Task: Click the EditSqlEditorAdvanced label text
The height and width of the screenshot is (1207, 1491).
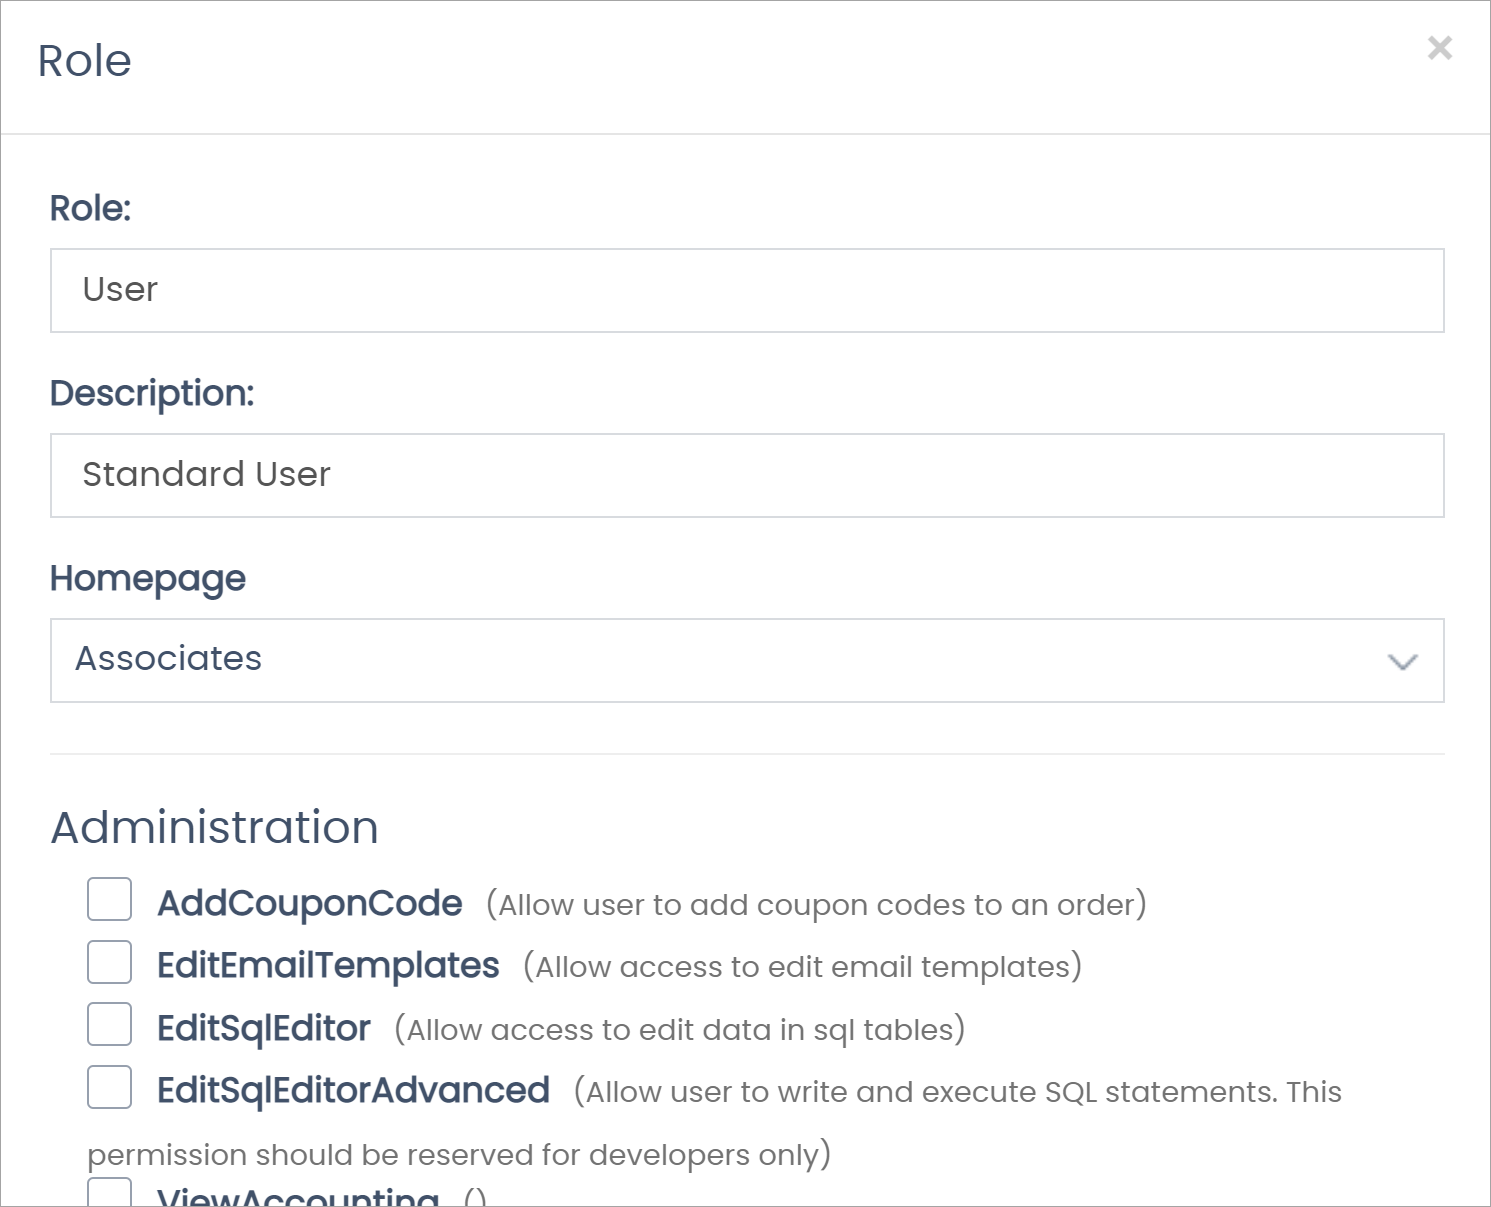Action: (x=353, y=1090)
